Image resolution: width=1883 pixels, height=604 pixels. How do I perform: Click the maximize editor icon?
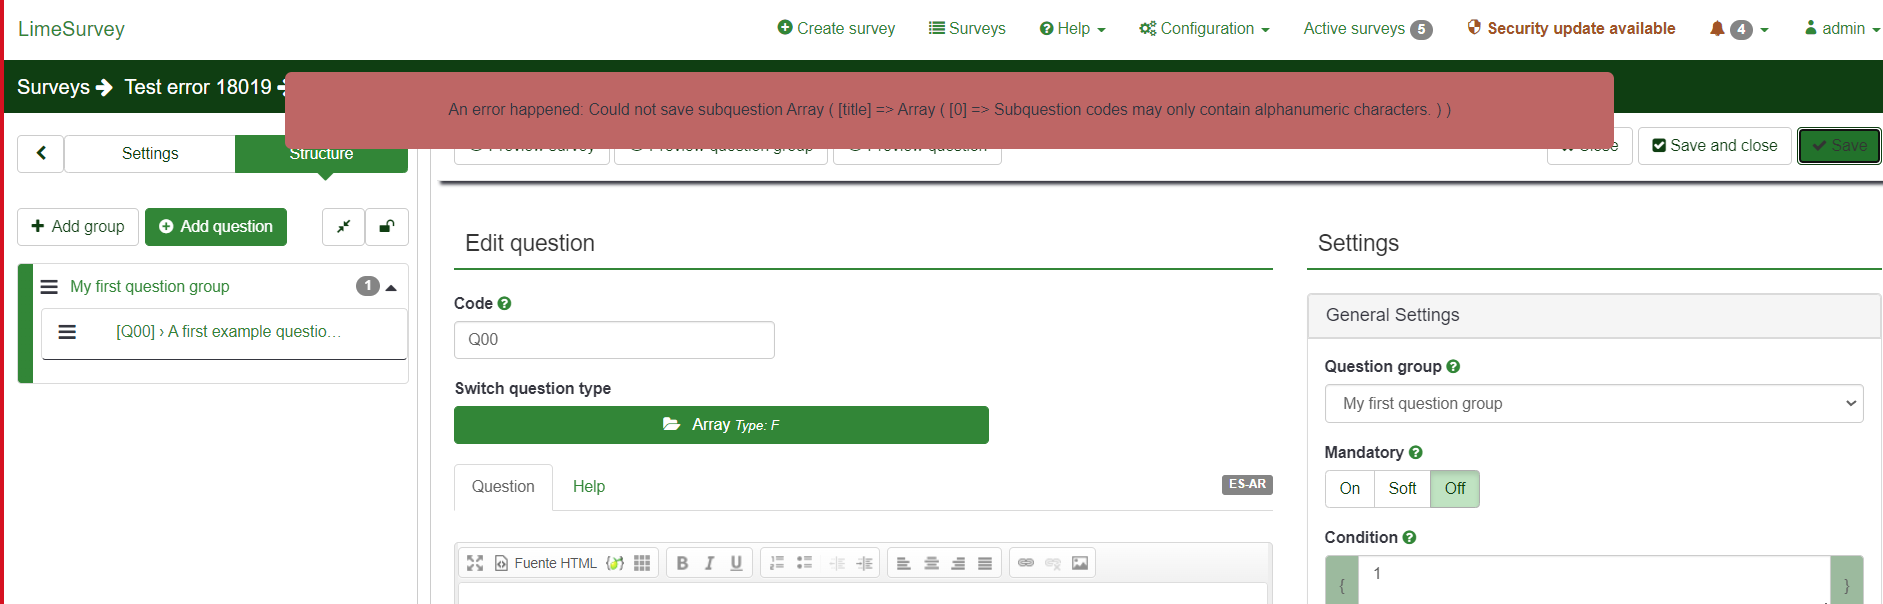coord(475,563)
